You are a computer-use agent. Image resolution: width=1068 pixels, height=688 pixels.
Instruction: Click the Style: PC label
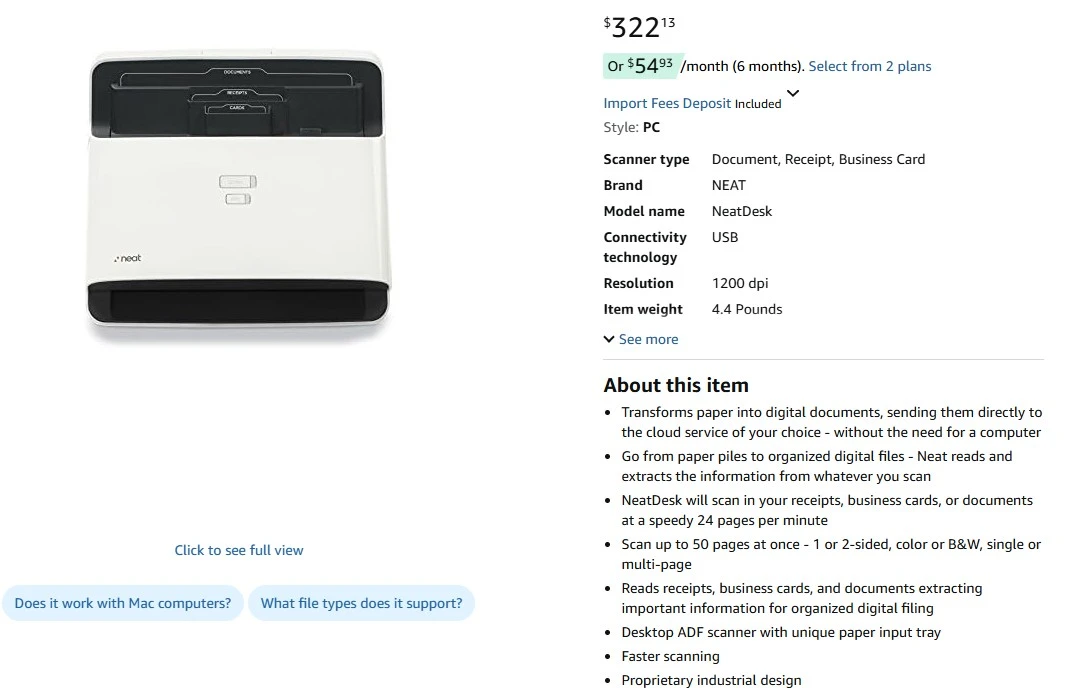coord(631,127)
